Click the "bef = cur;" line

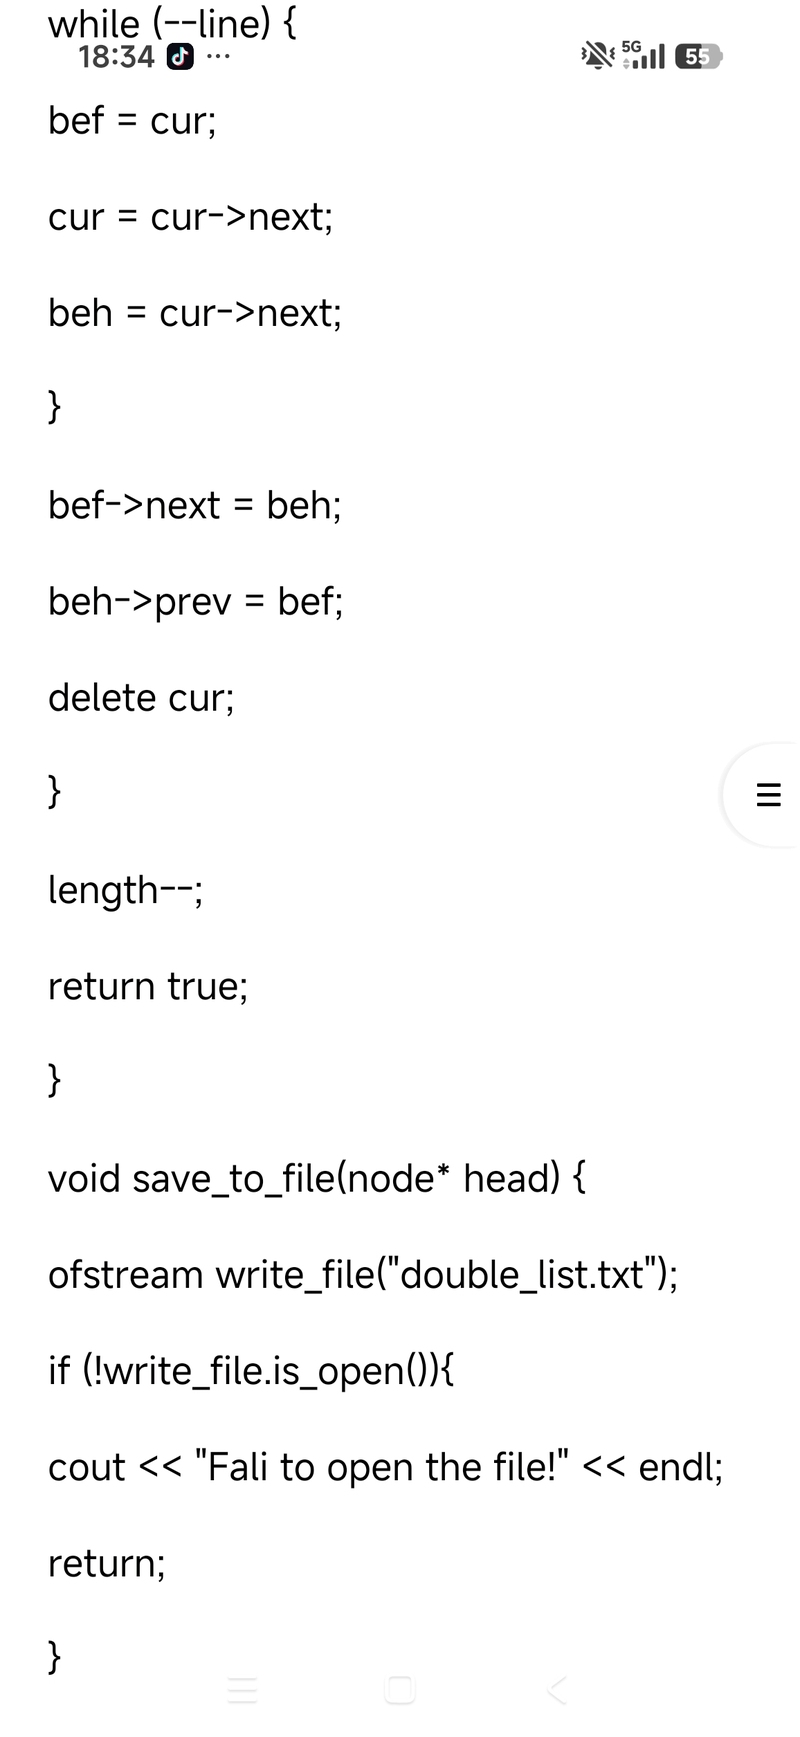(x=132, y=121)
